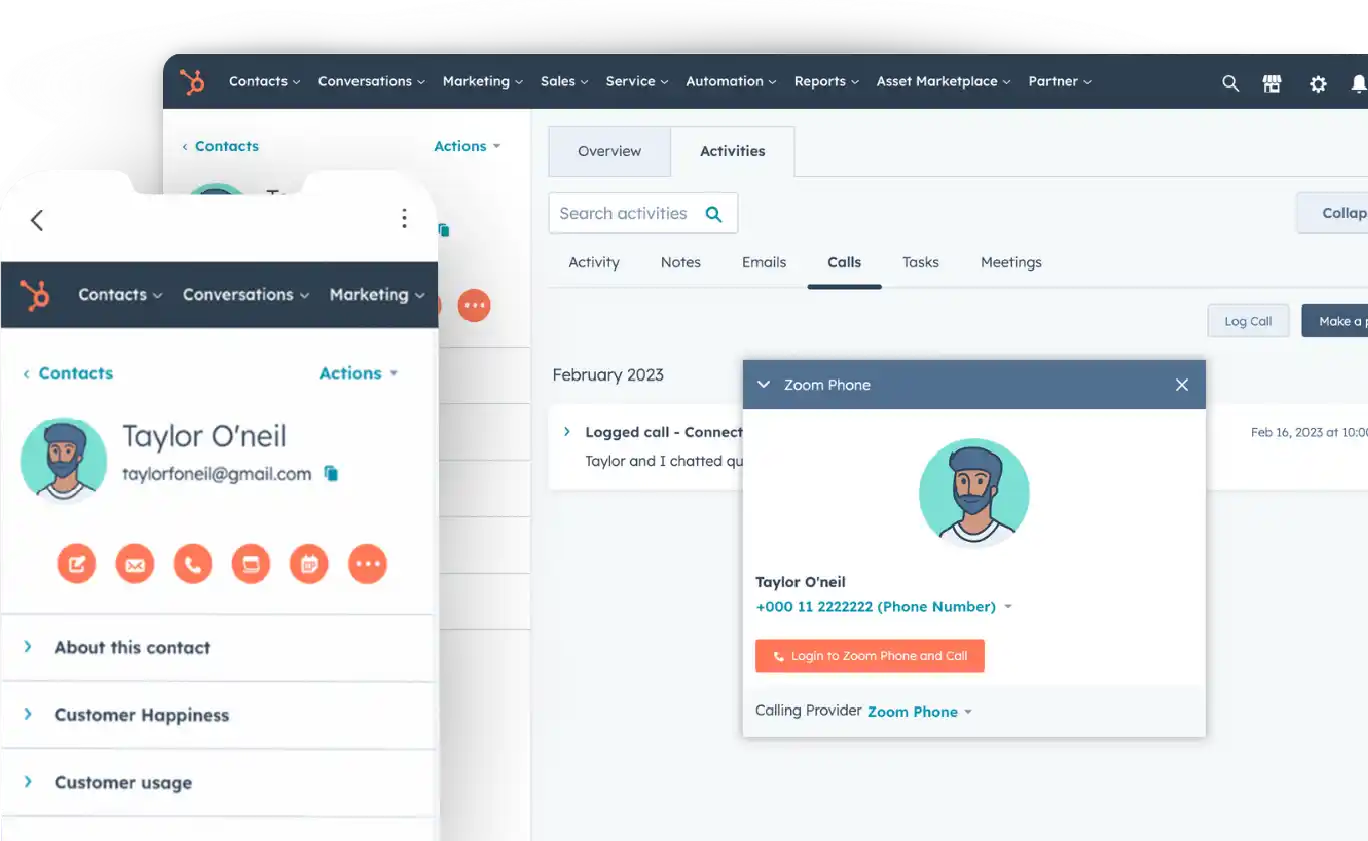The width and height of the screenshot is (1368, 841).
Task: Open the marketplace storefront icon
Action: 1272,83
